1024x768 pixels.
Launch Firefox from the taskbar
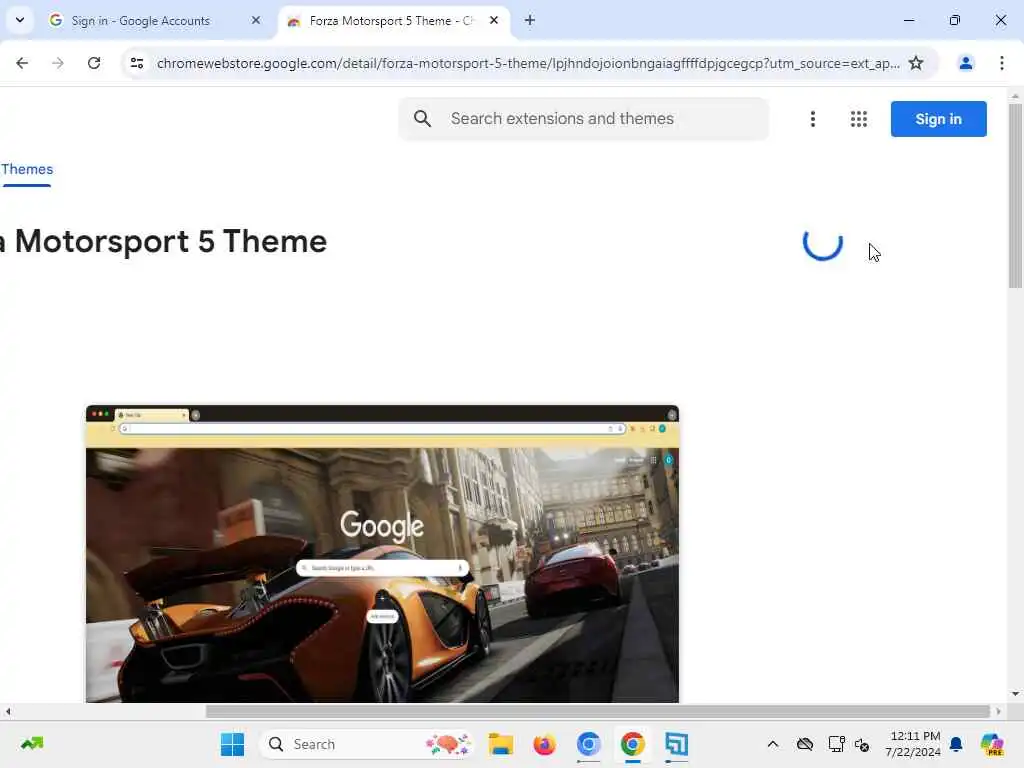544,744
